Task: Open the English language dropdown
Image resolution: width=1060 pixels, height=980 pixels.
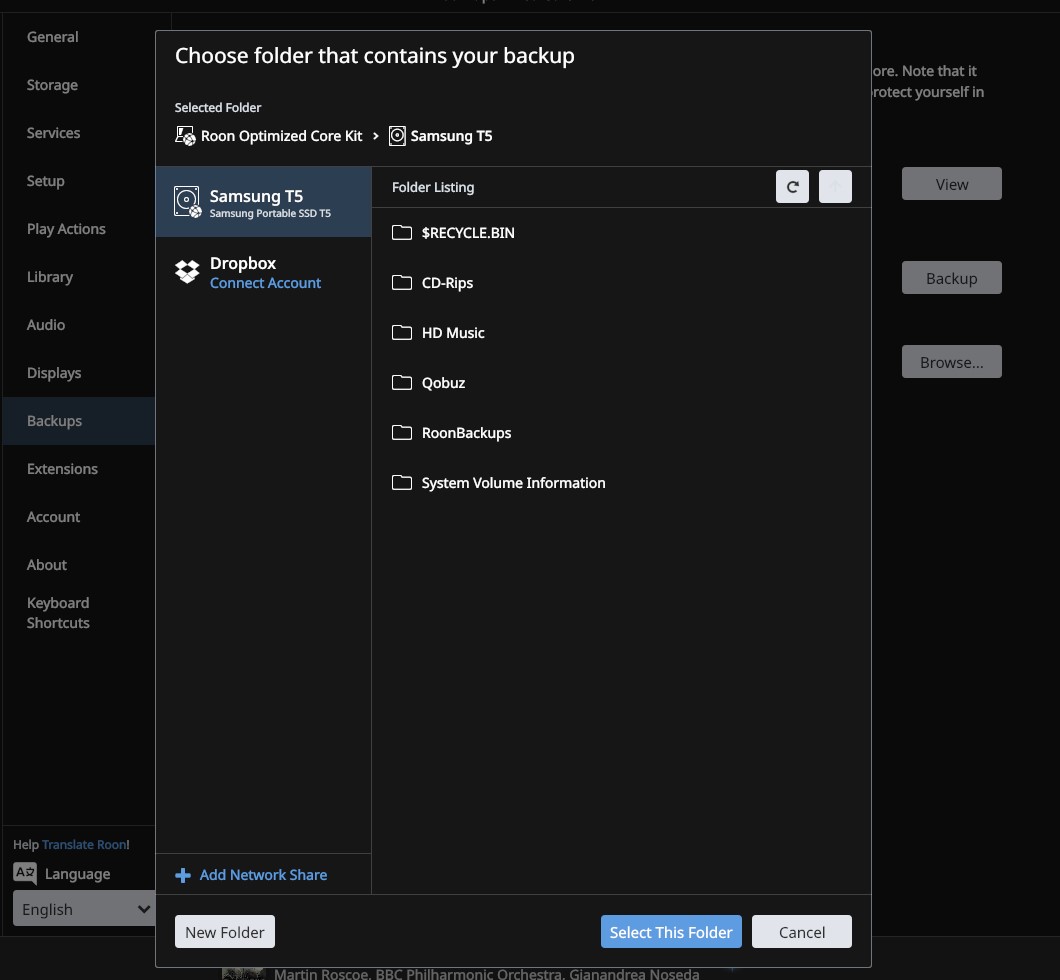Action: (84, 909)
